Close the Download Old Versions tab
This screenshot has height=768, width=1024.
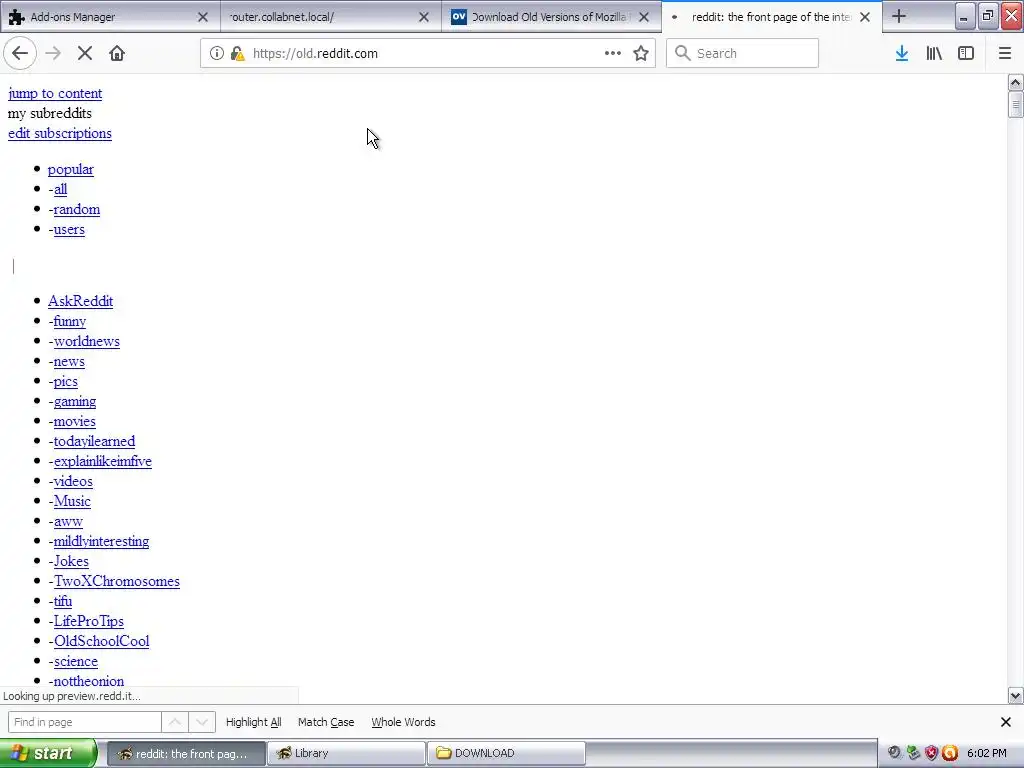644,17
